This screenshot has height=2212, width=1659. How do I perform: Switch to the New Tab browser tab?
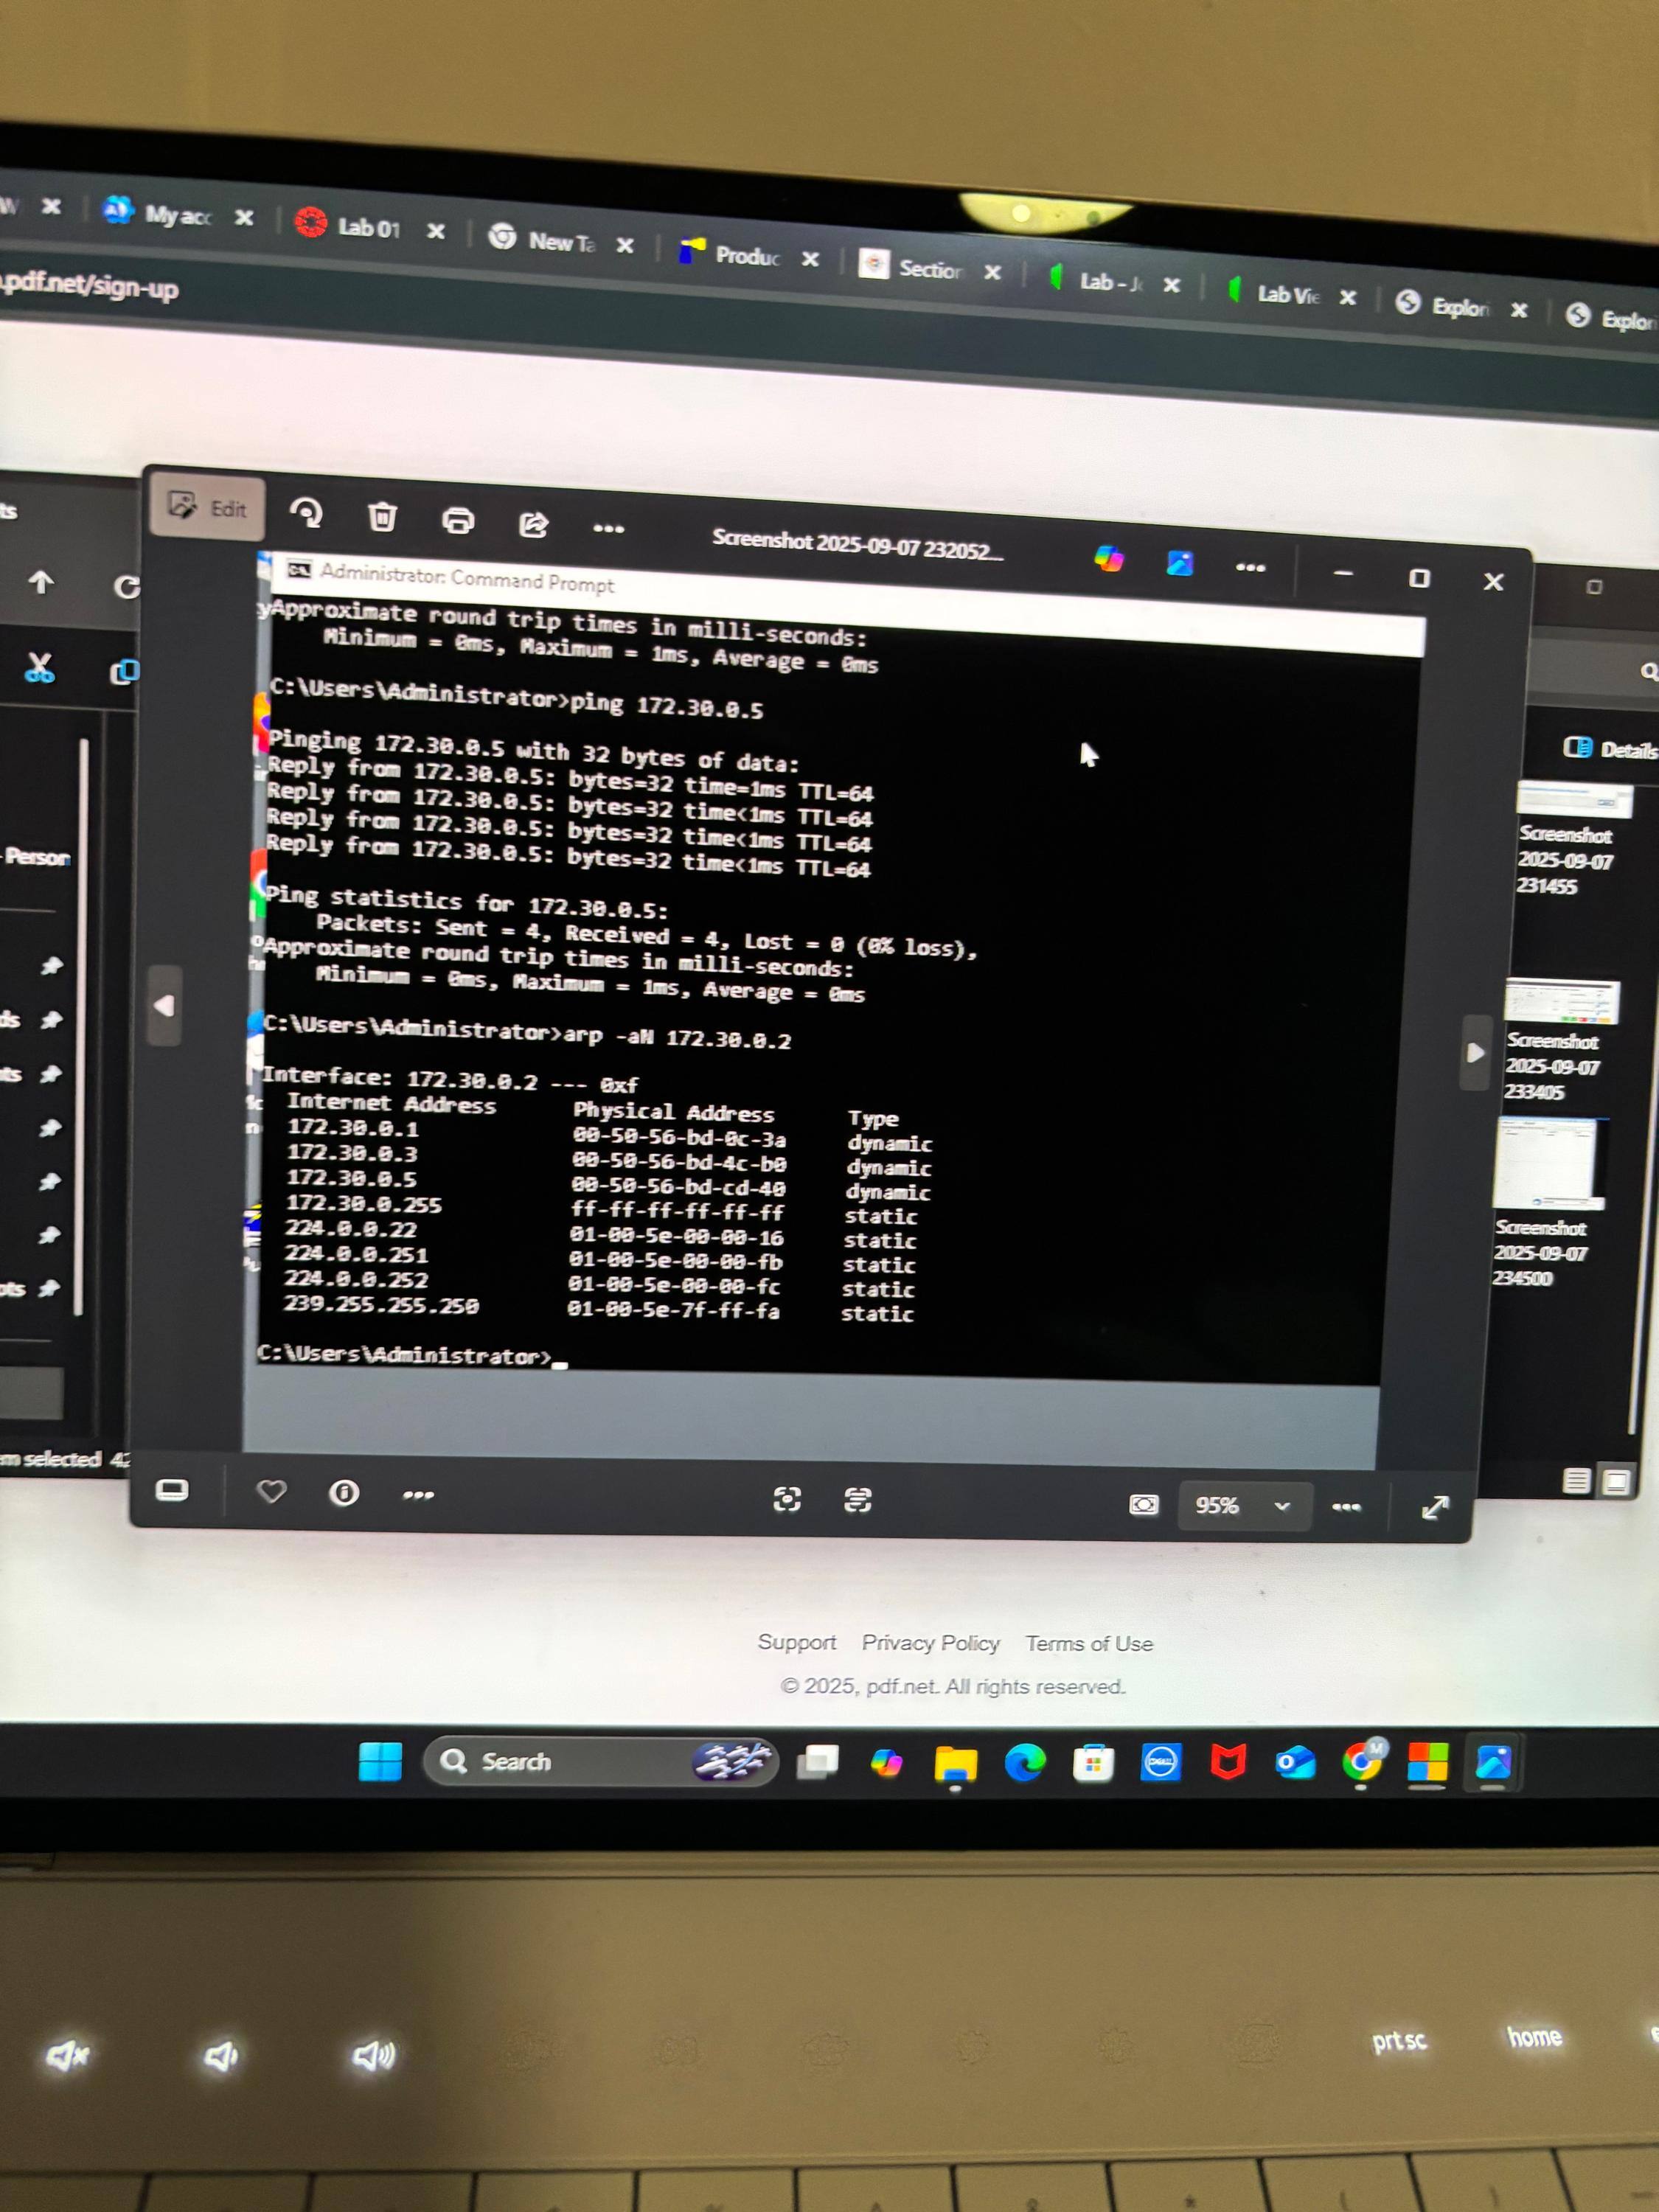click(x=560, y=241)
